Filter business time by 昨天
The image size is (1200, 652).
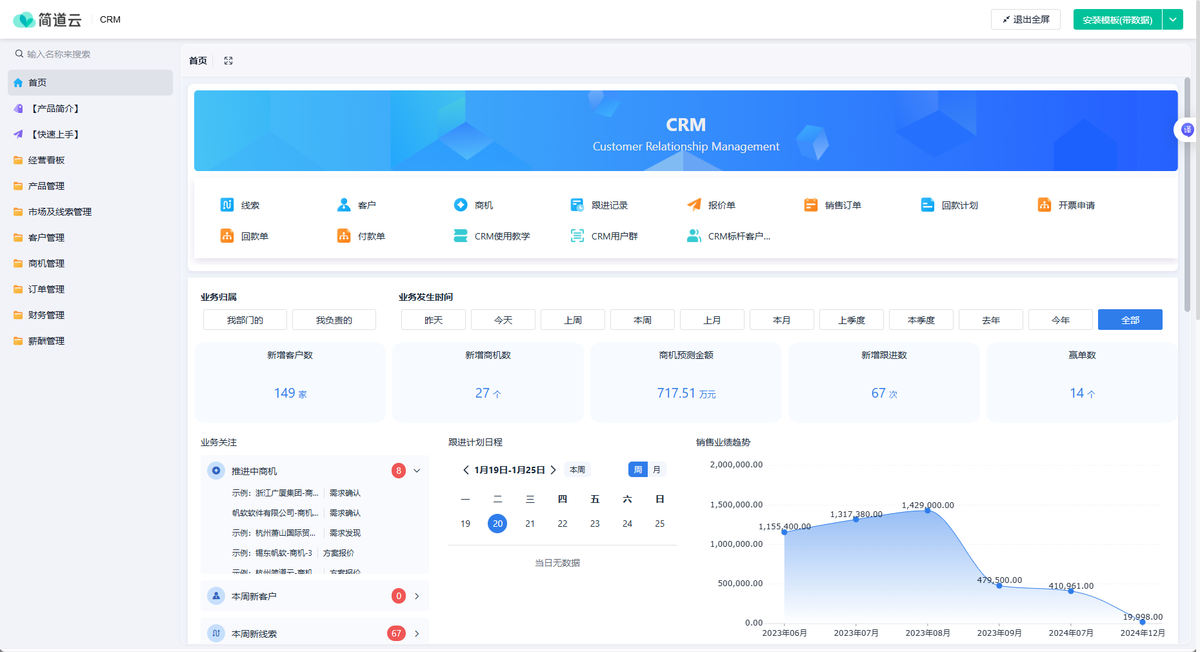point(433,320)
